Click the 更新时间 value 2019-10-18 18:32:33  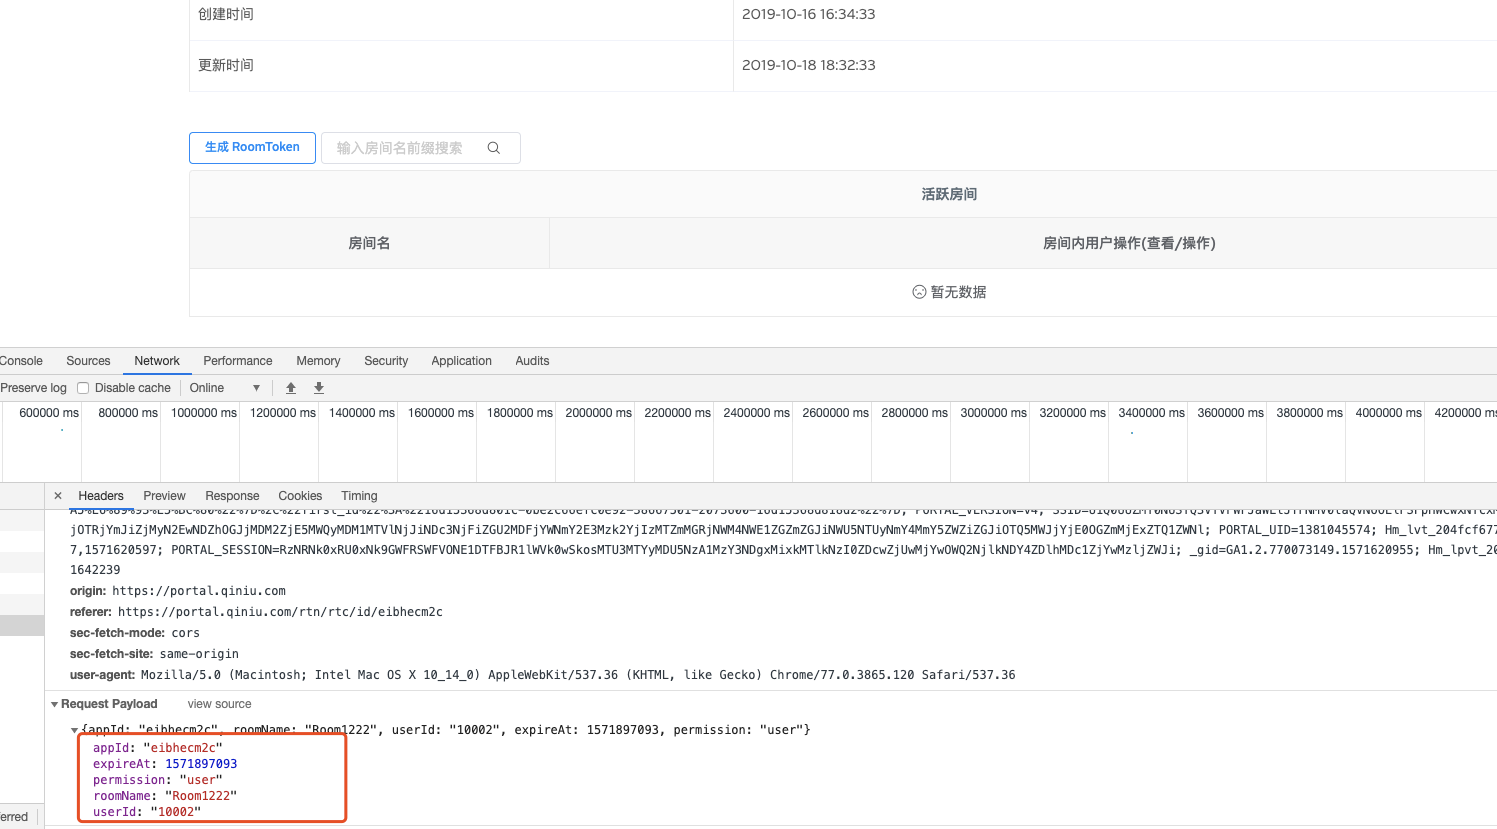tap(808, 65)
